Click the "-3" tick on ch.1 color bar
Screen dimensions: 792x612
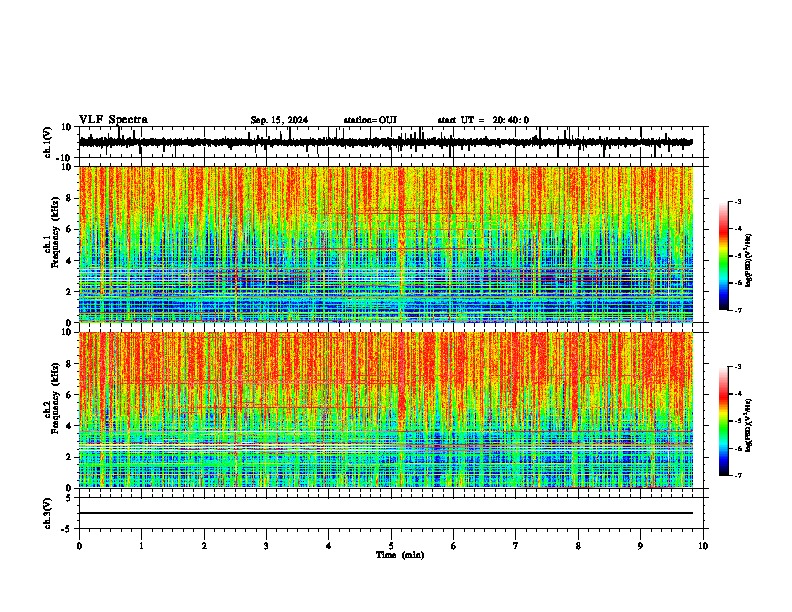(x=738, y=202)
